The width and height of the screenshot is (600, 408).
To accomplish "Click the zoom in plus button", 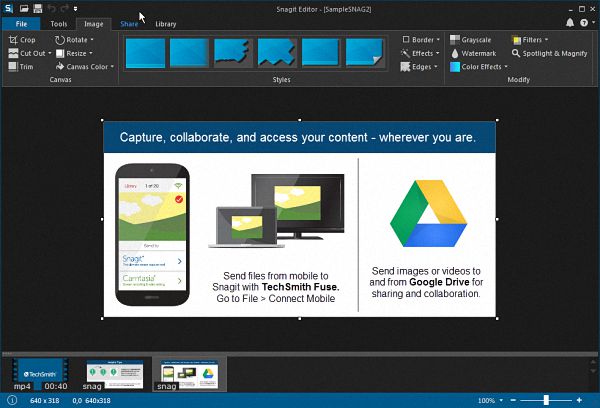I will [x=579, y=399].
